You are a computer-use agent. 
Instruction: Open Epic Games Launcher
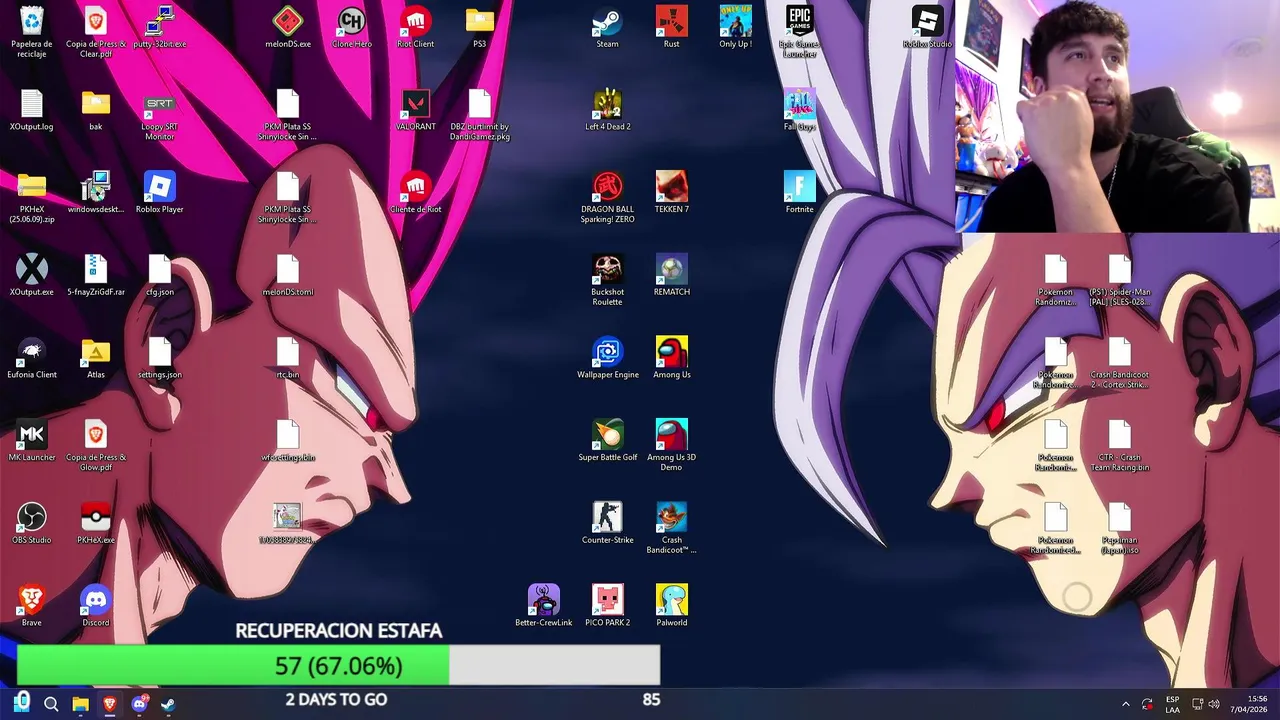pos(799,32)
